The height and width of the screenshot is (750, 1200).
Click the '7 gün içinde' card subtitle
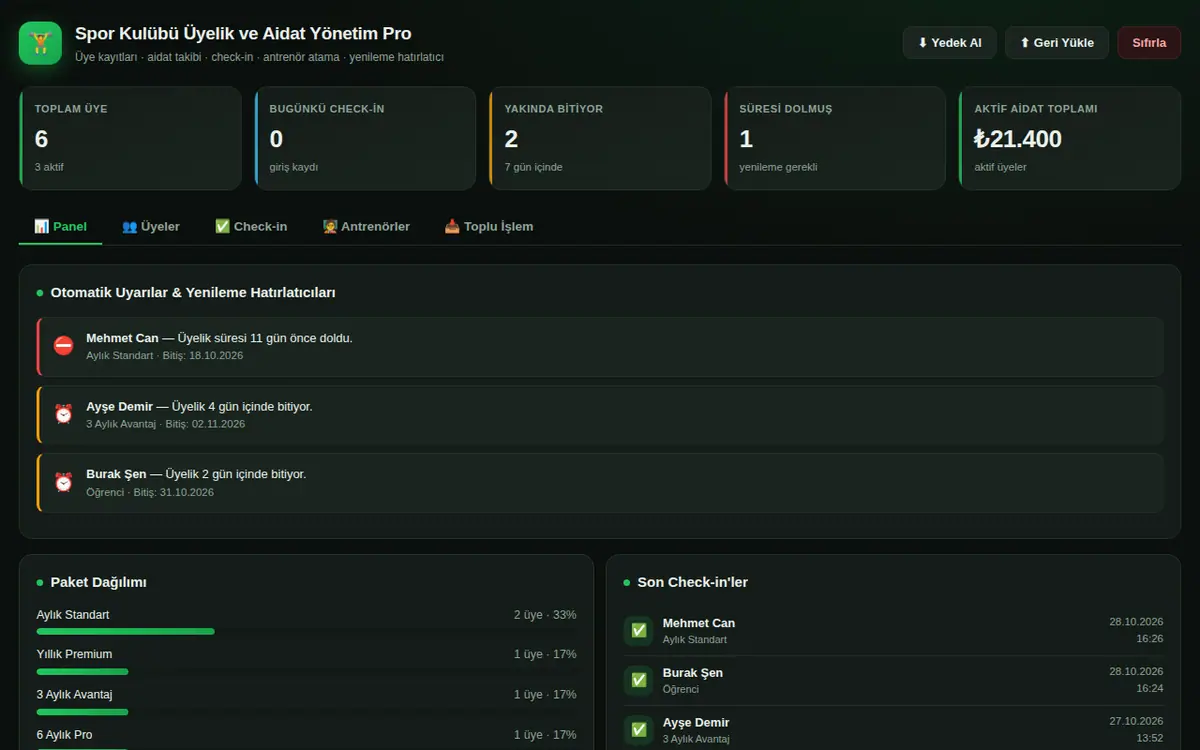click(534, 167)
